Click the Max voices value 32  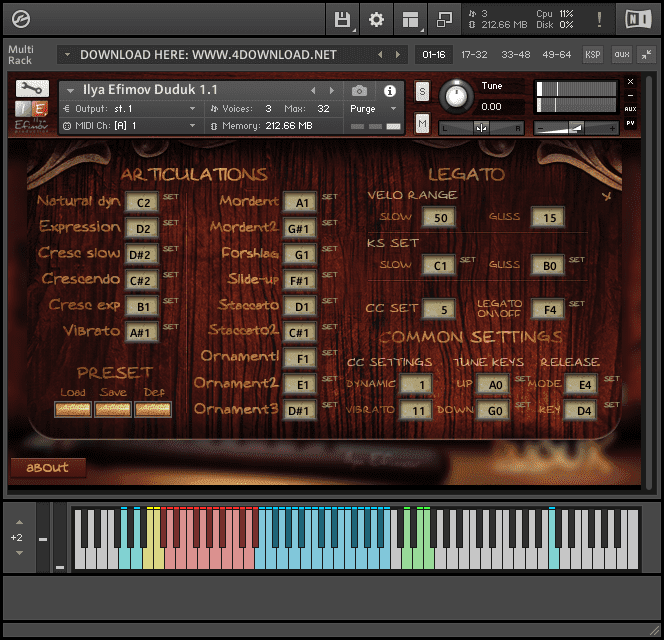(x=324, y=109)
